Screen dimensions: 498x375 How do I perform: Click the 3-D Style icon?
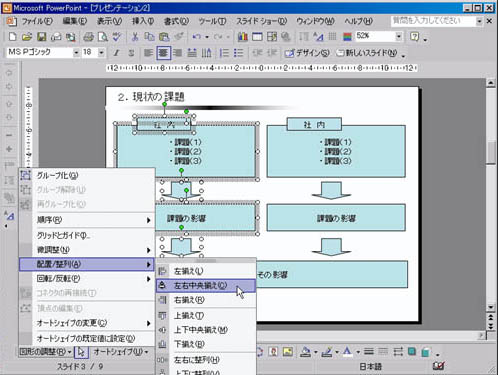pyautogui.click(x=425, y=352)
